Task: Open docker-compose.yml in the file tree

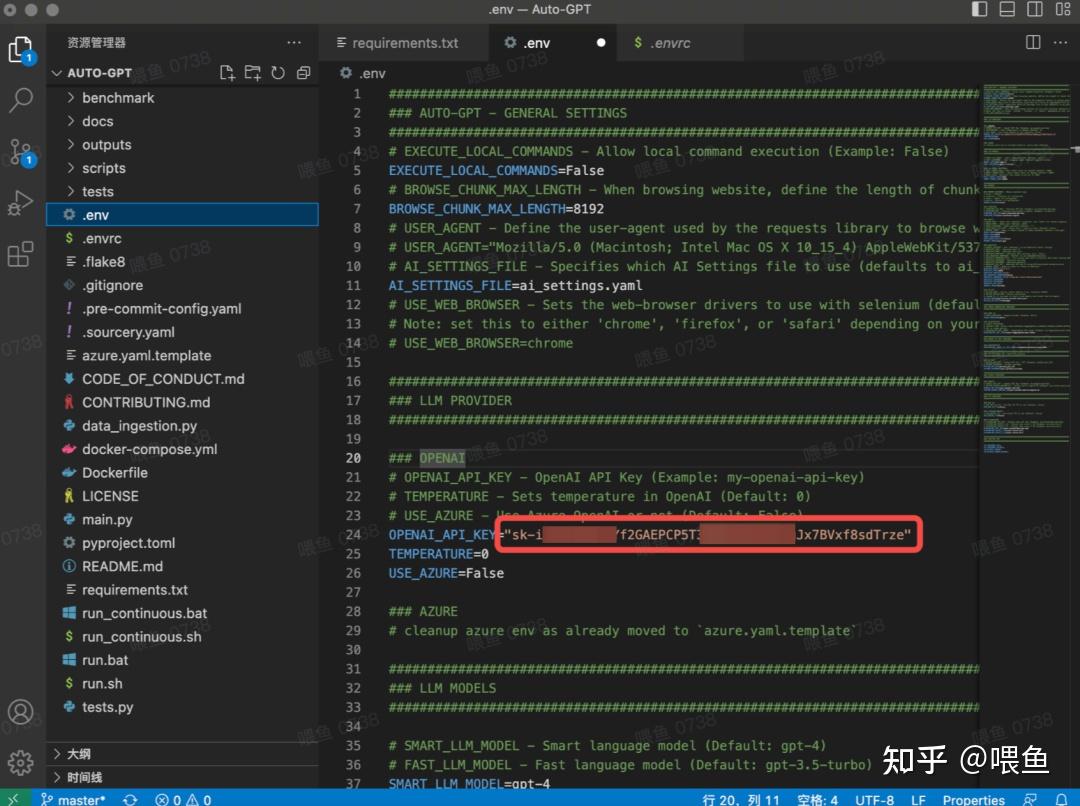Action: [x=149, y=449]
